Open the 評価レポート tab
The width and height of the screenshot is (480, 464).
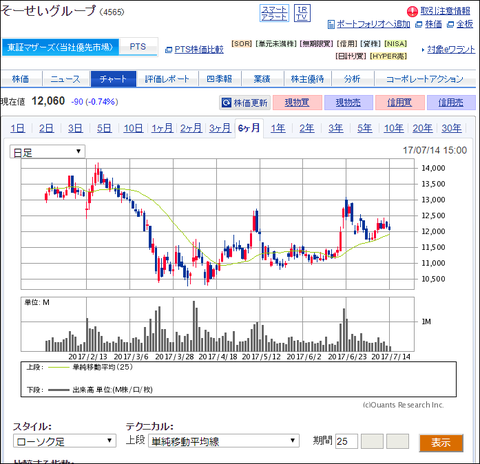pyautogui.click(x=167, y=79)
